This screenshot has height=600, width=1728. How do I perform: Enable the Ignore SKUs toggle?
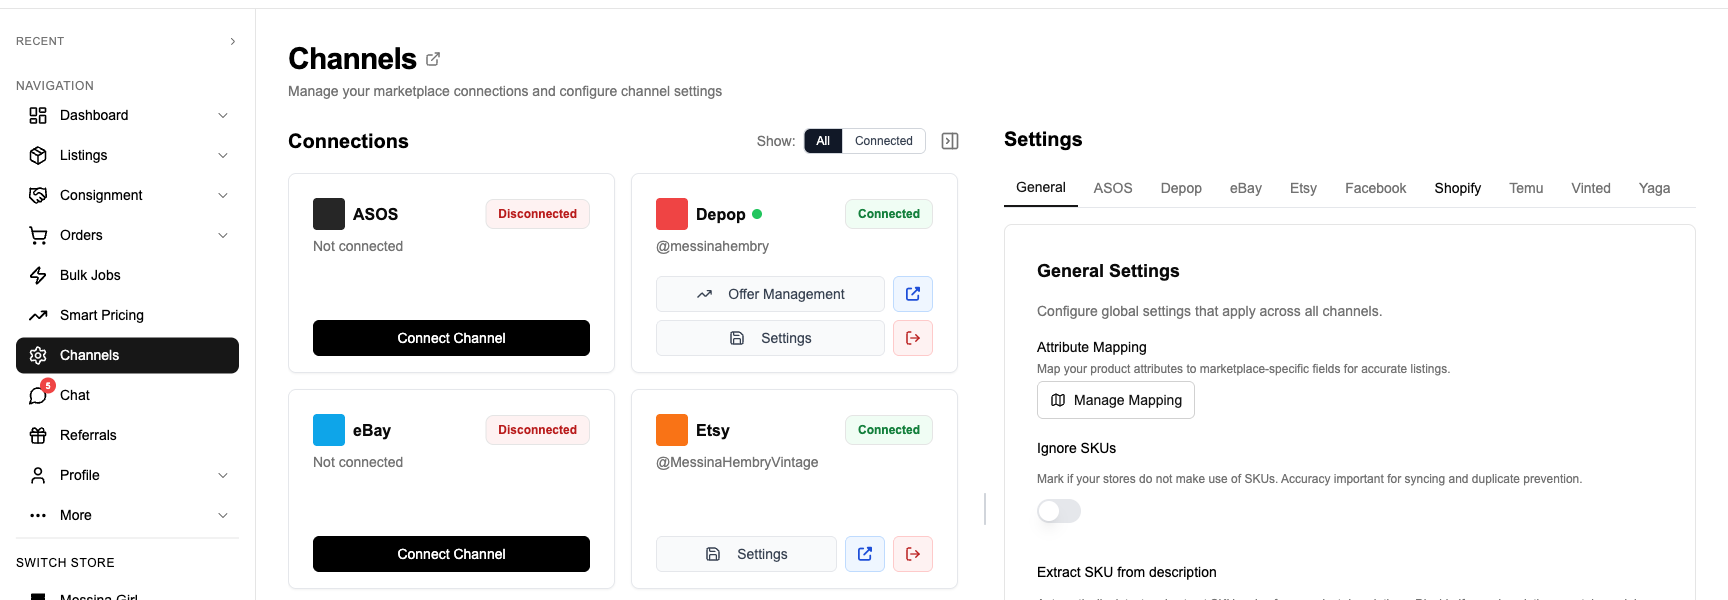(x=1059, y=511)
